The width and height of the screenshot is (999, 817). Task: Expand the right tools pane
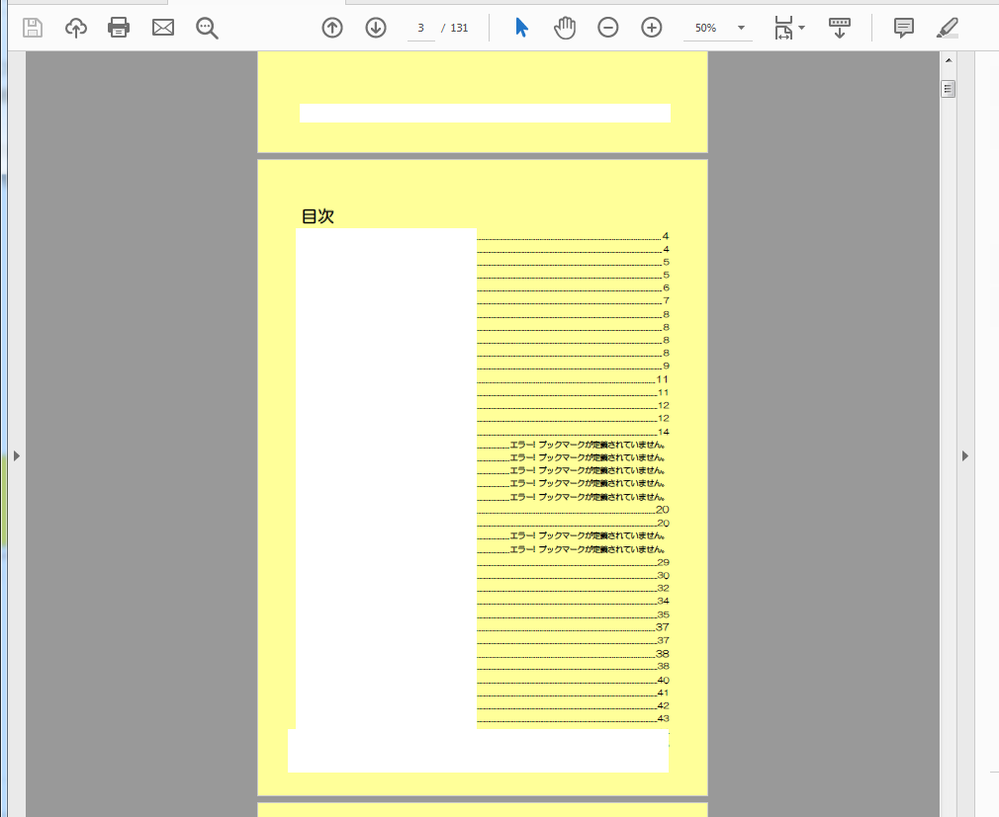965,456
